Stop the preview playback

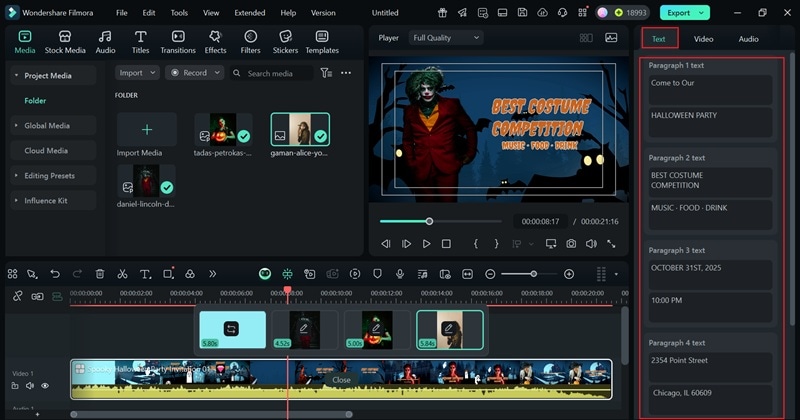(x=446, y=244)
